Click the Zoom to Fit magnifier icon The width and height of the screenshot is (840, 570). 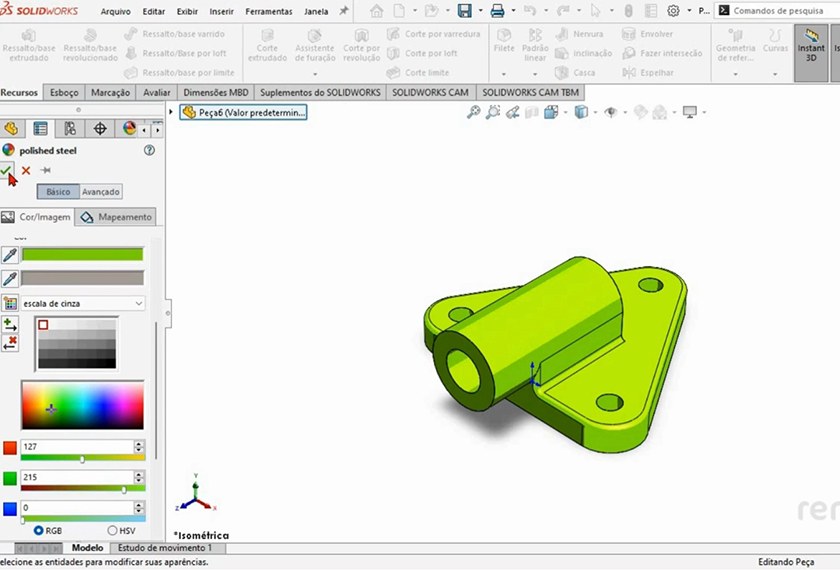click(x=474, y=113)
